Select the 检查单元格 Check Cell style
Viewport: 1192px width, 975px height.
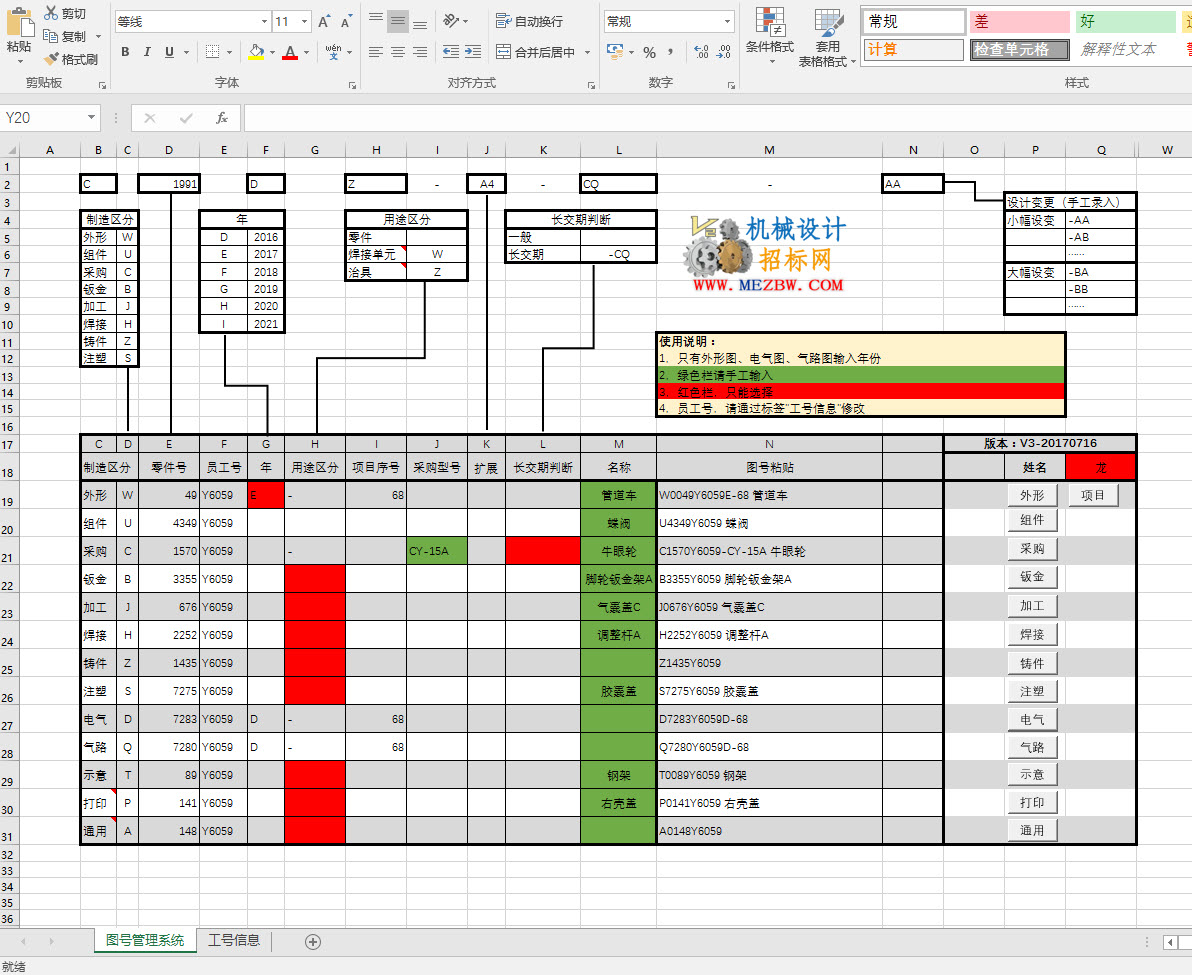coord(1020,49)
